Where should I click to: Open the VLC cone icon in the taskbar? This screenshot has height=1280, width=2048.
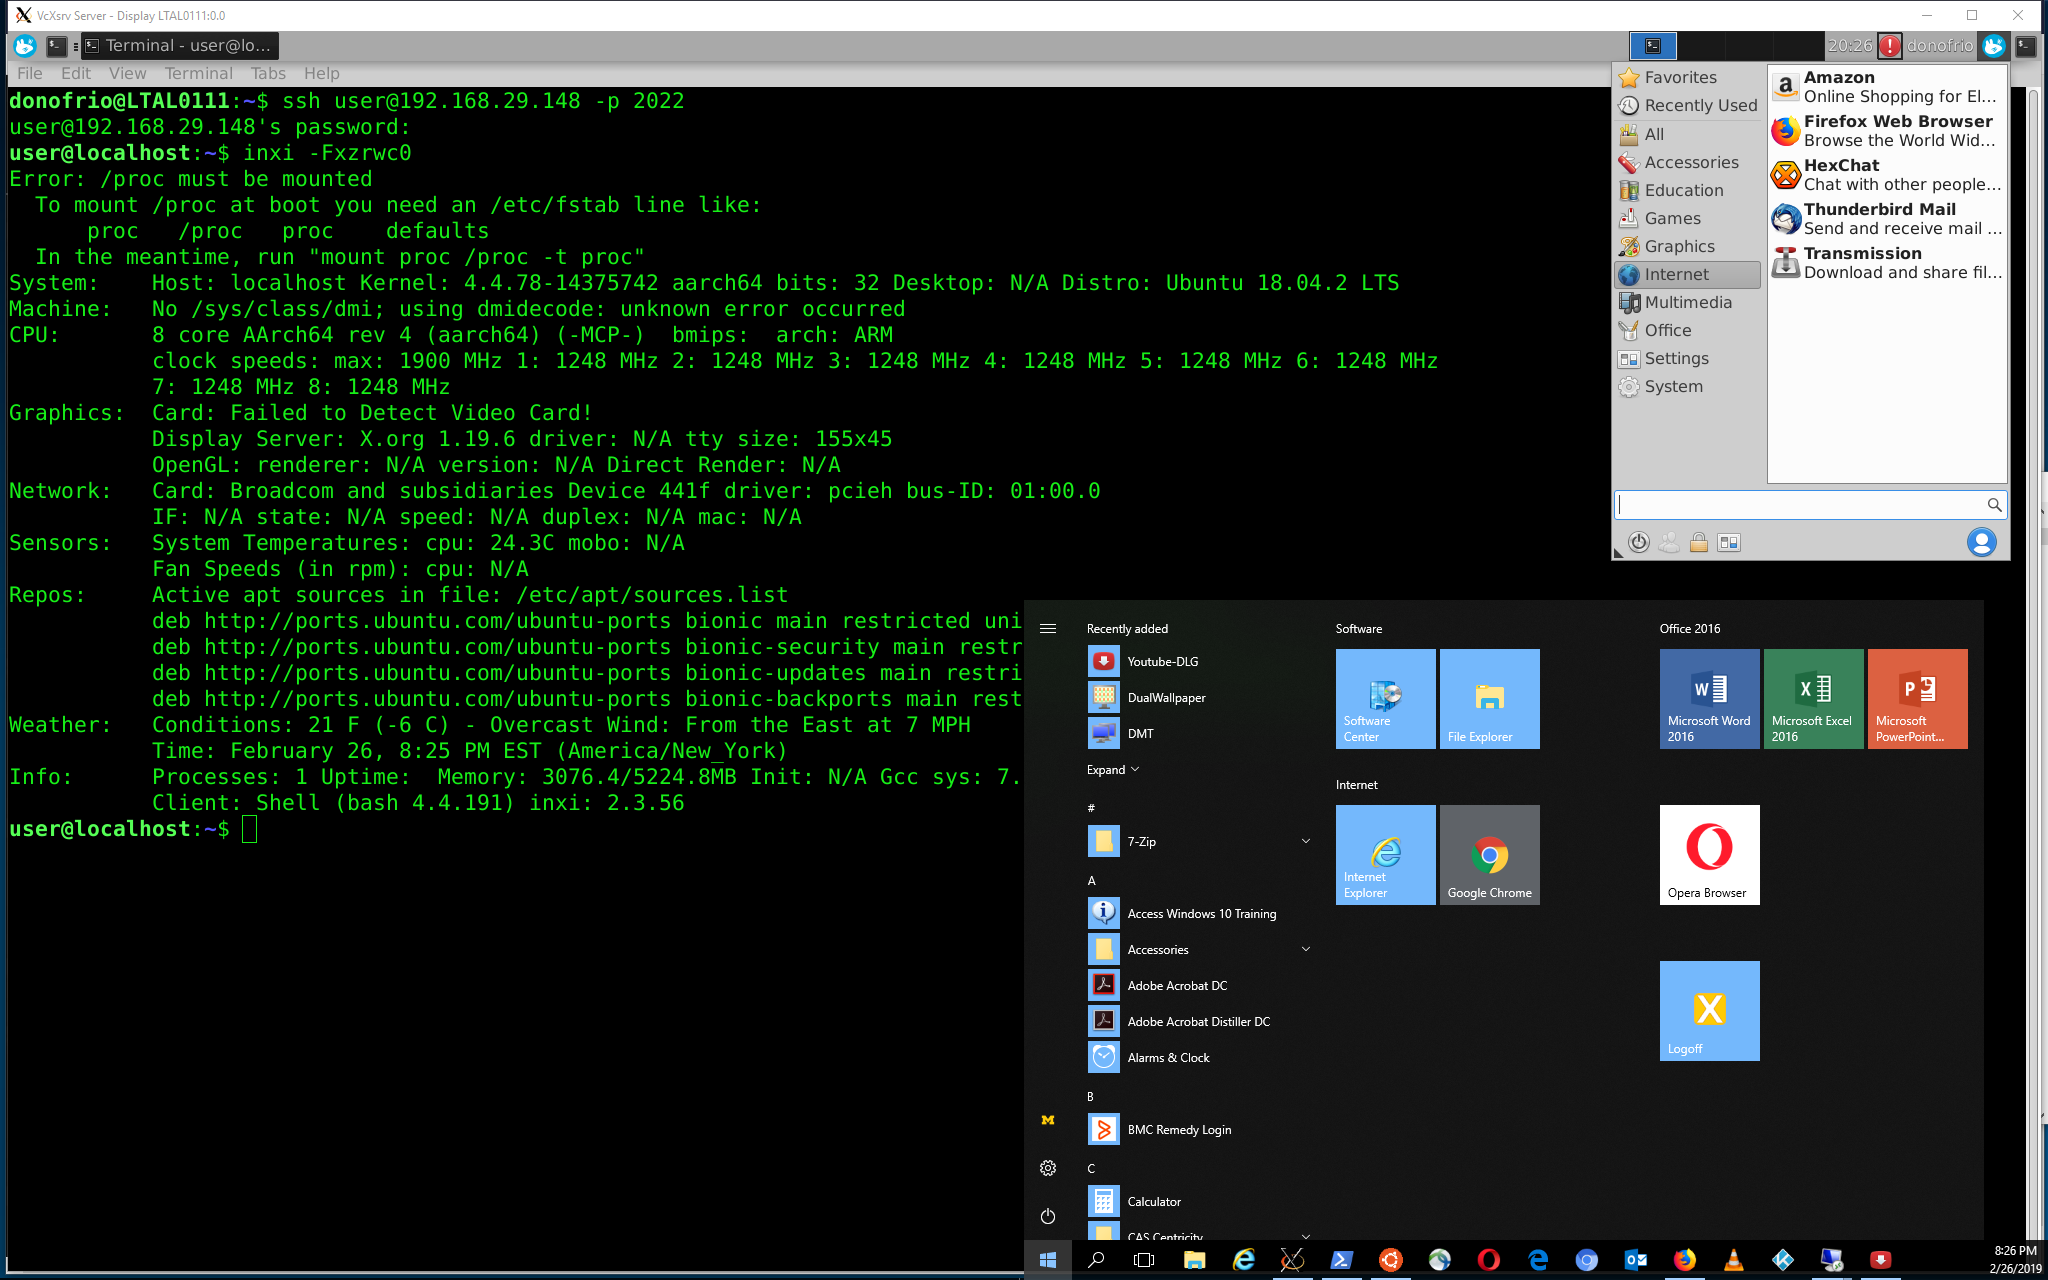click(1733, 1260)
